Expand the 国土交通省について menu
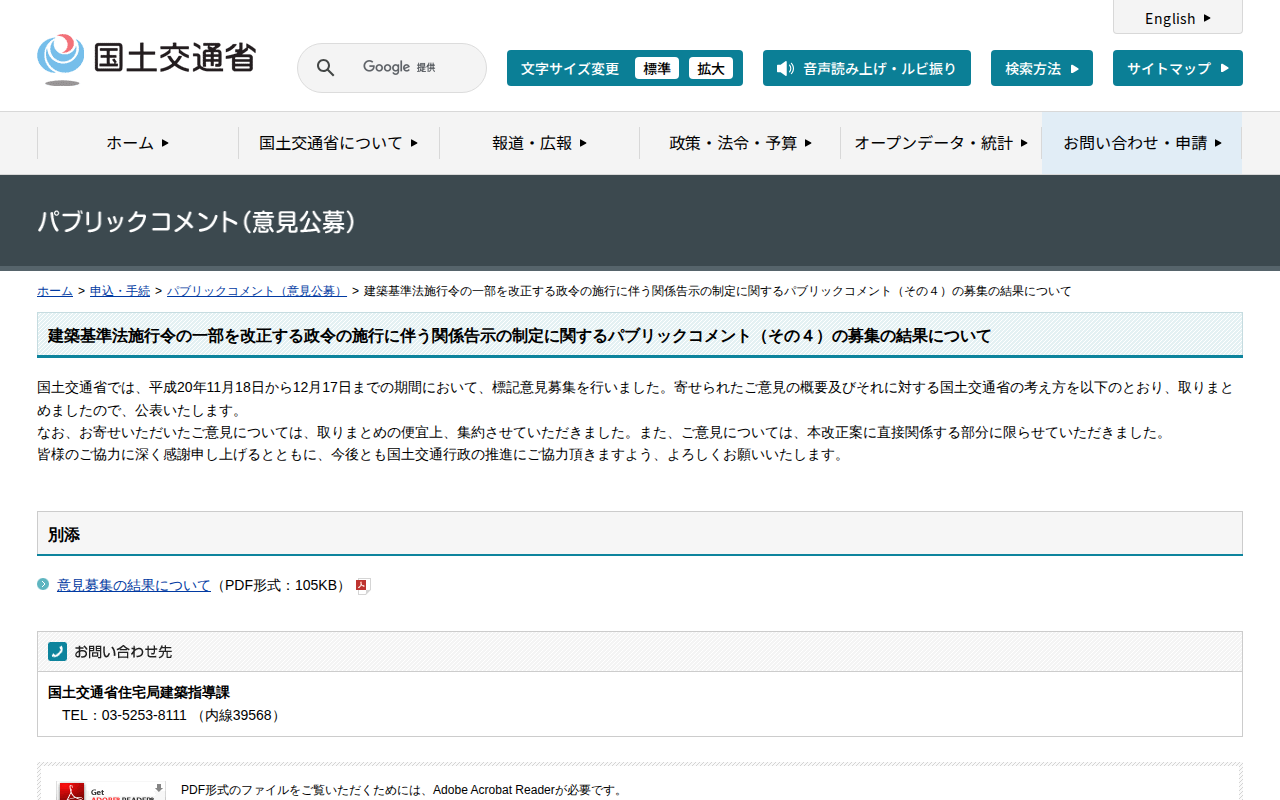This screenshot has height=800, width=1280. tap(338, 143)
